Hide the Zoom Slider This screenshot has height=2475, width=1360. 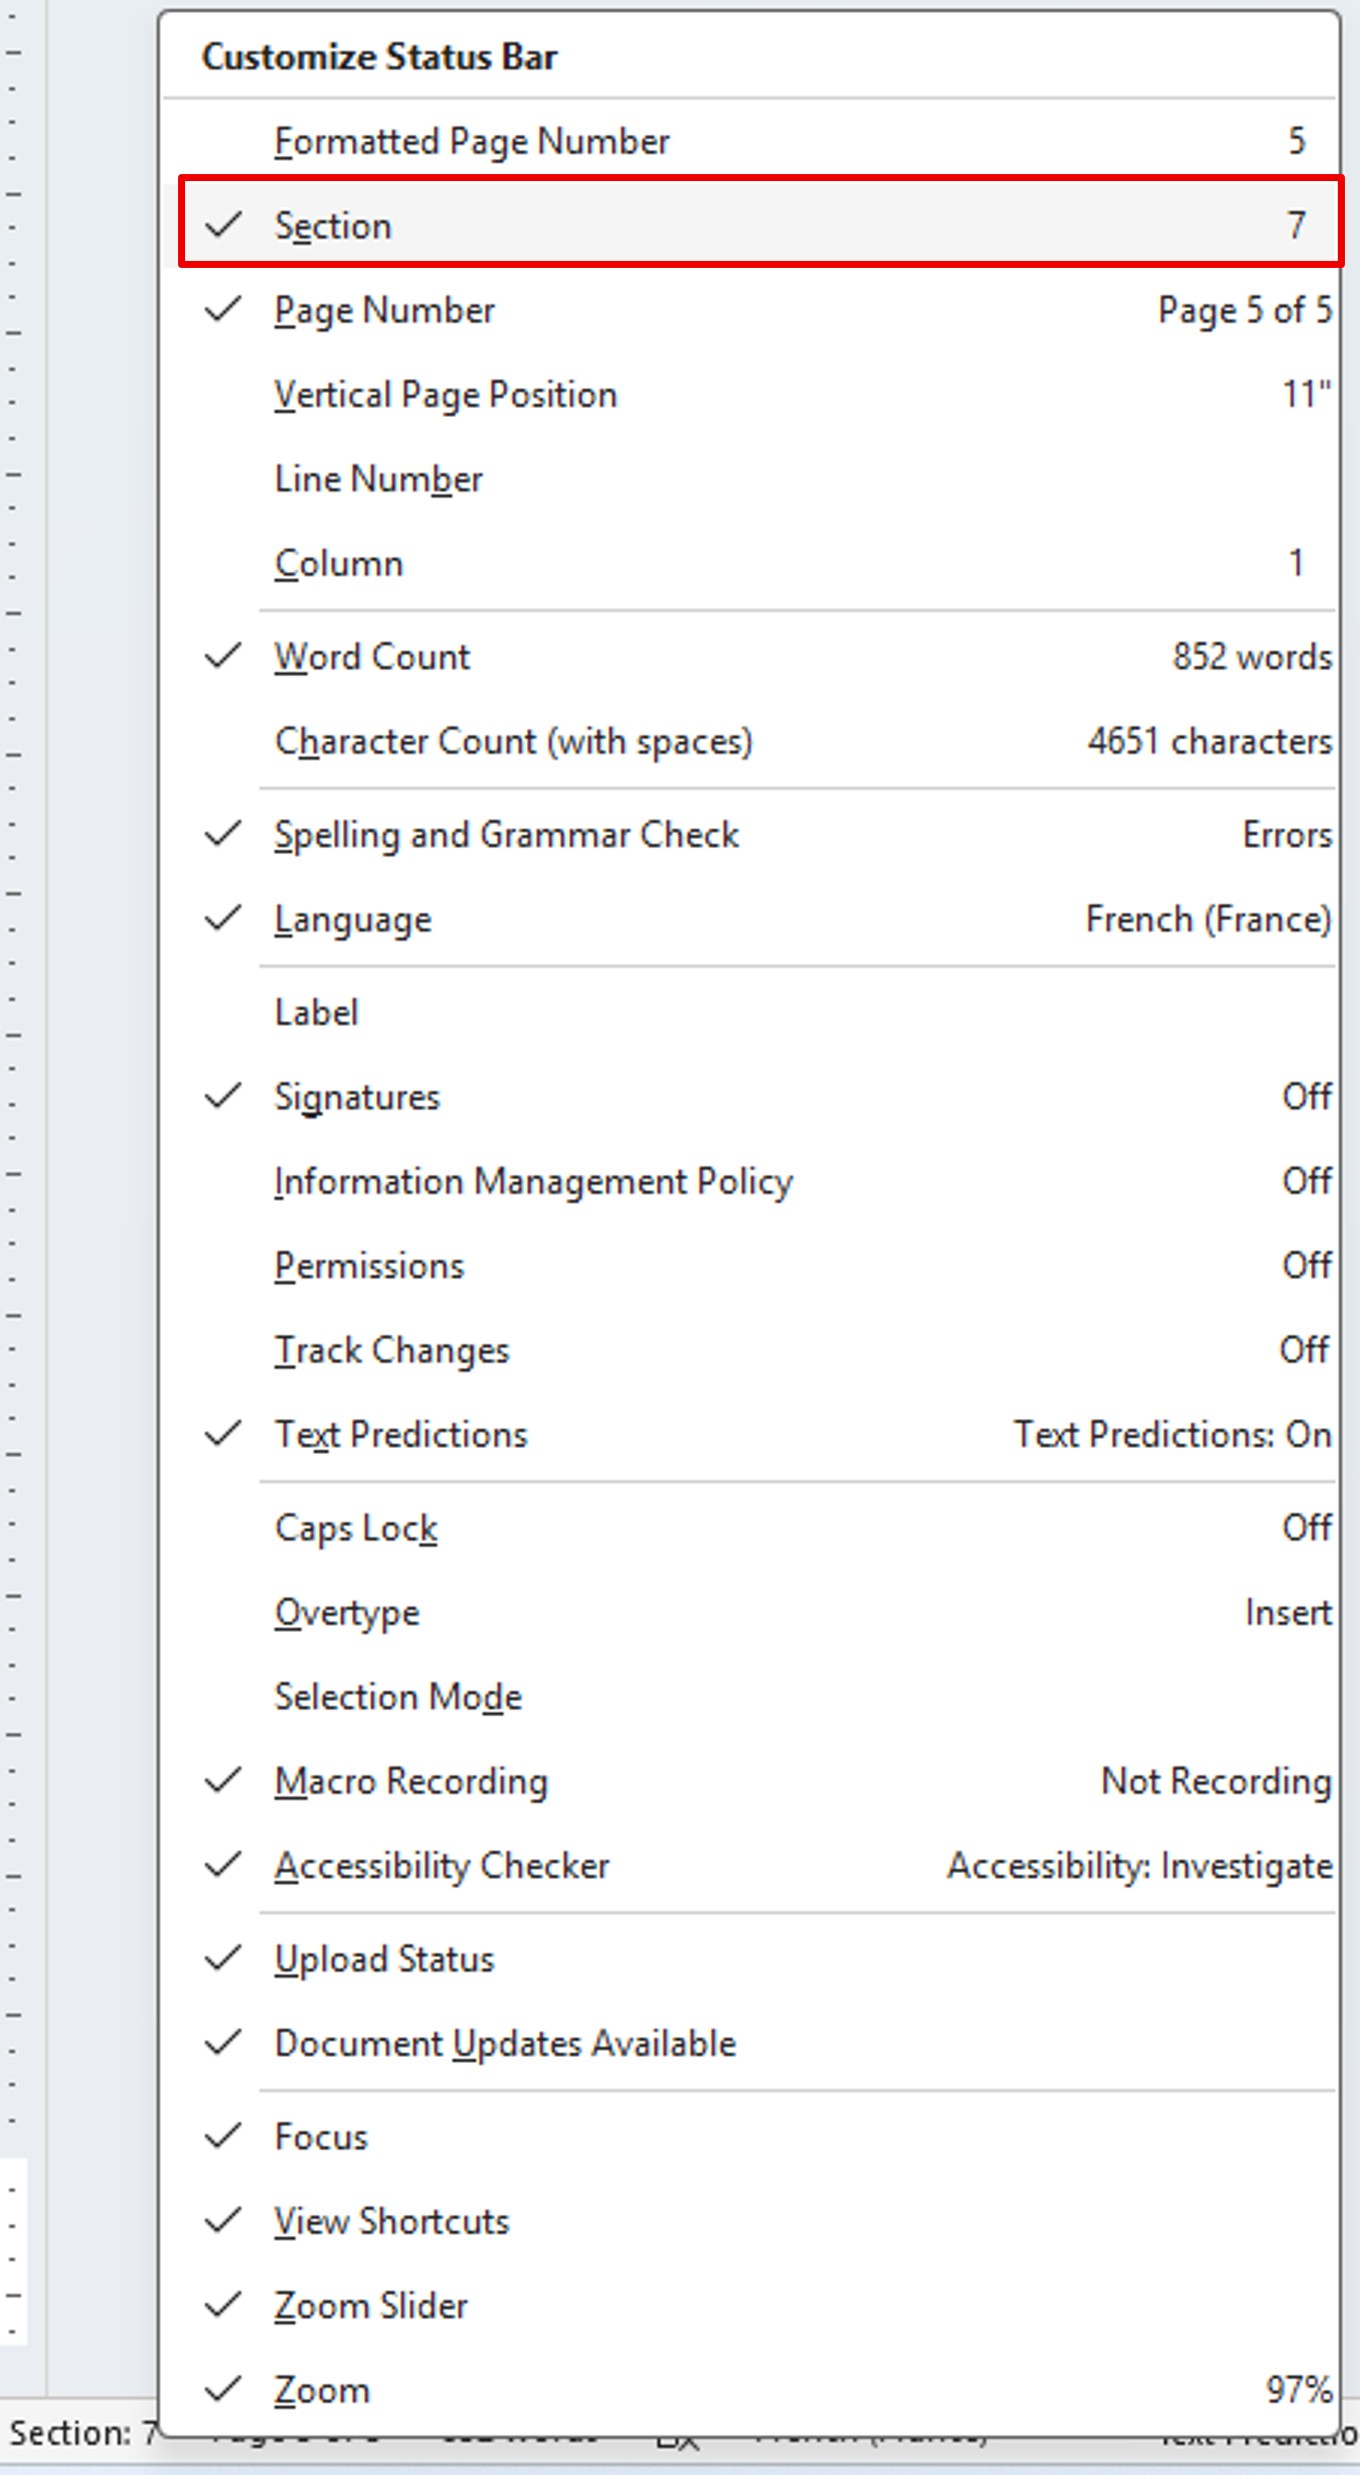tap(371, 2307)
